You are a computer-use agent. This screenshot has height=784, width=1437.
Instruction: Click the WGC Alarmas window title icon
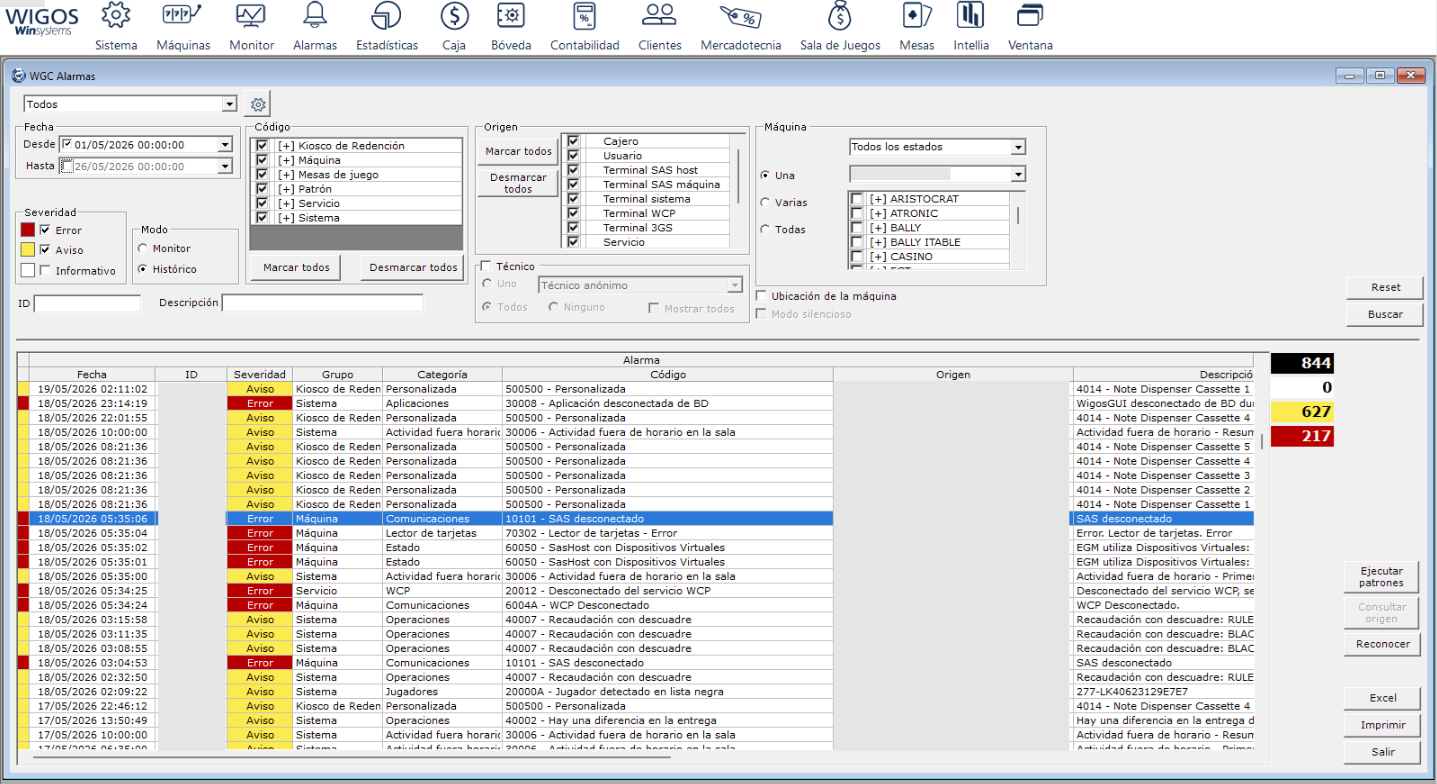coord(18,75)
